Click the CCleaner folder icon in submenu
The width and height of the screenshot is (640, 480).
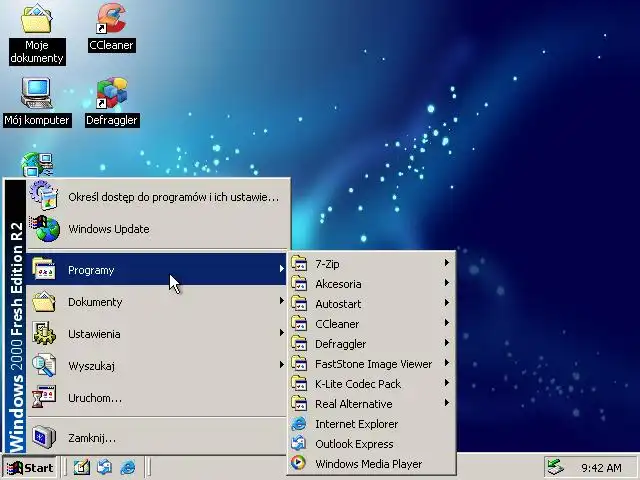[x=299, y=323]
